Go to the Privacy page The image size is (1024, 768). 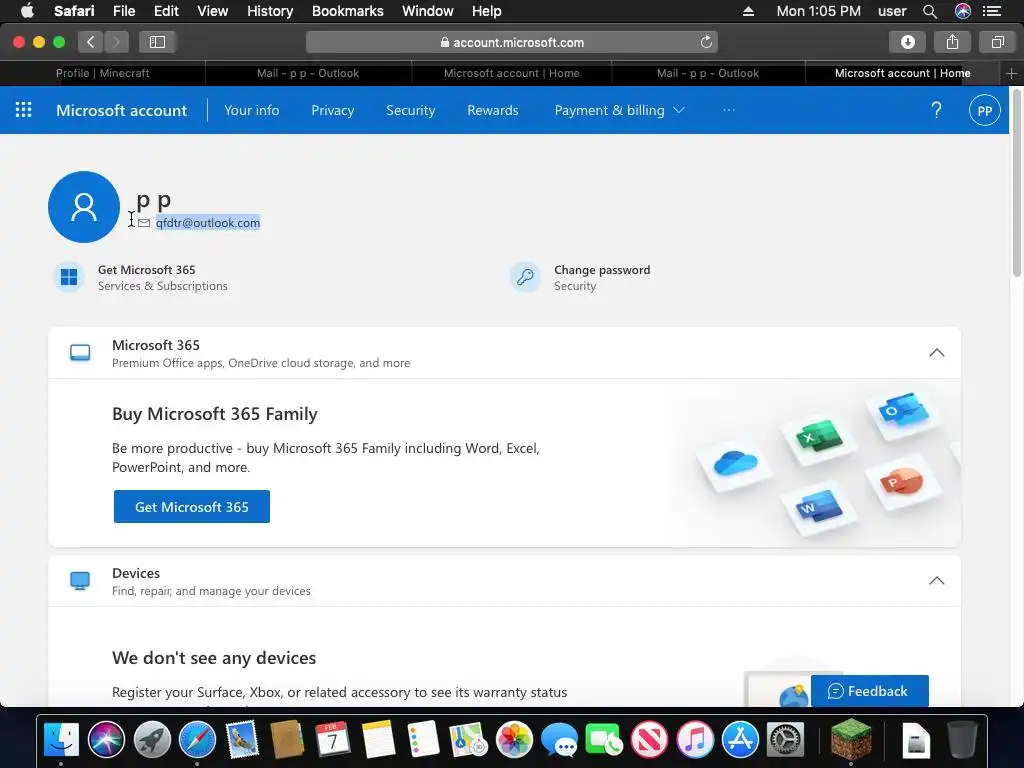[332, 110]
